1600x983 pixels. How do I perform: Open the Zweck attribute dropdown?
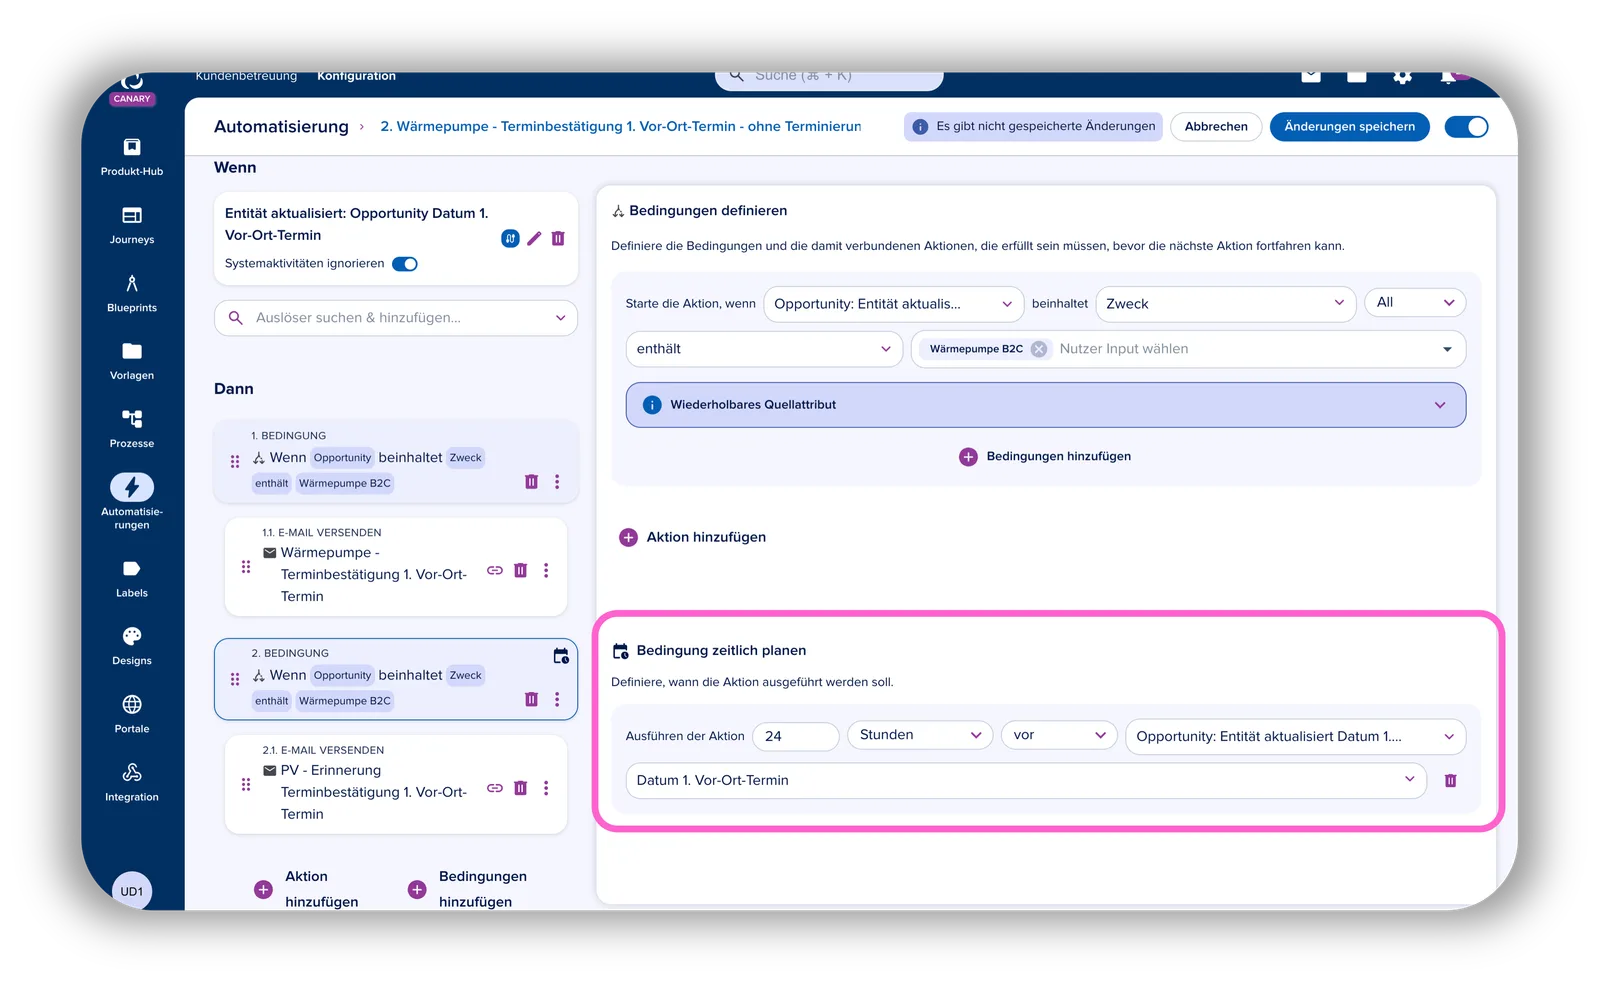click(1225, 304)
